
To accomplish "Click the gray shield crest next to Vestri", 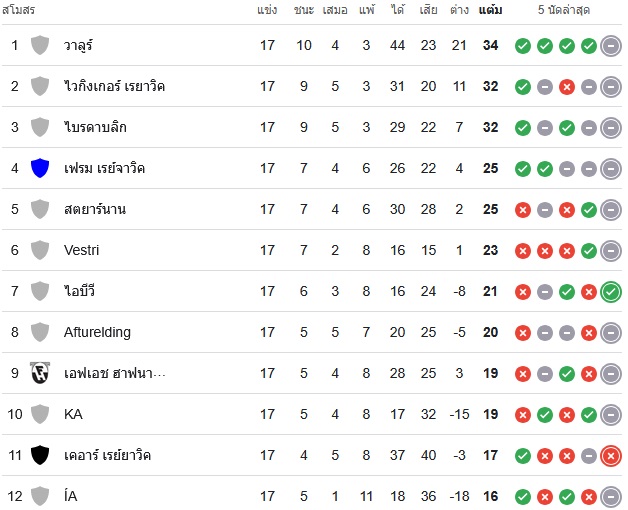I will pyautogui.click(x=40, y=250).
